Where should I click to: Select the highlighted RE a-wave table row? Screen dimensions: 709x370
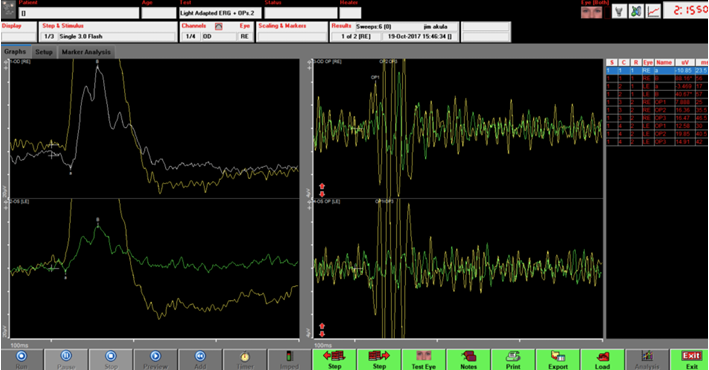[657, 71]
